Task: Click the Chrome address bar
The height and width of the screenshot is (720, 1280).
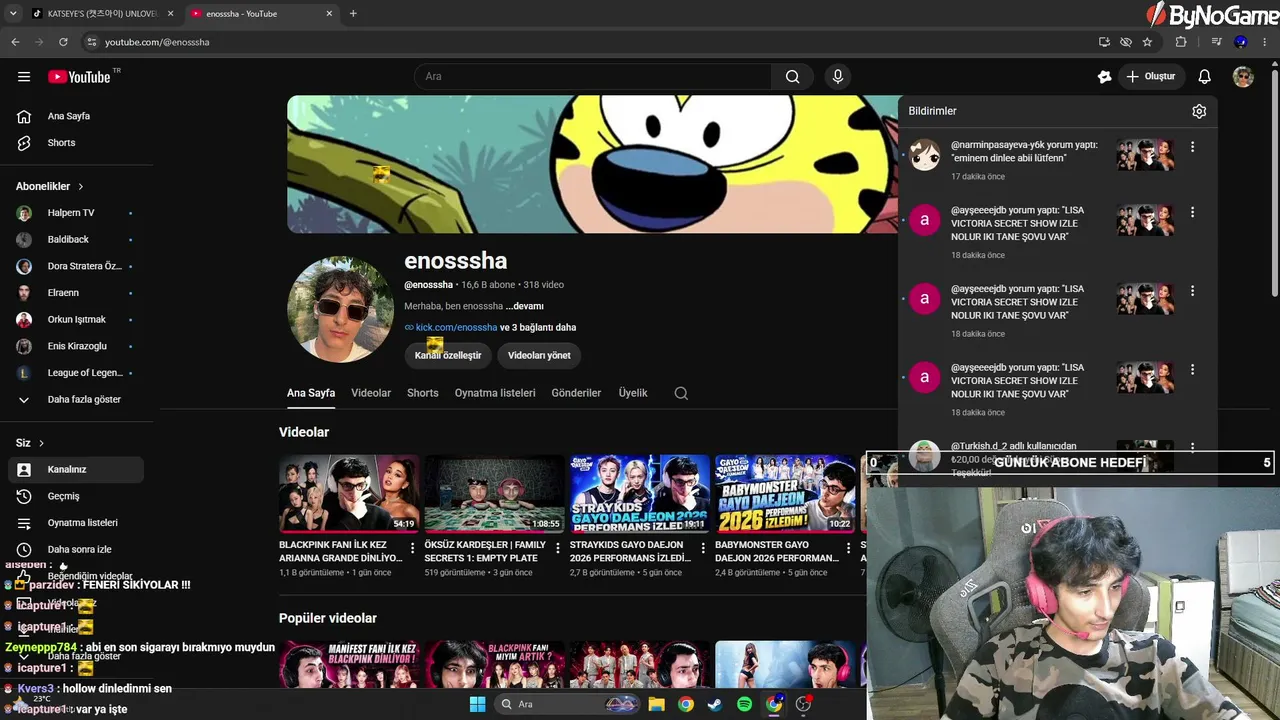Action: click(x=590, y=42)
